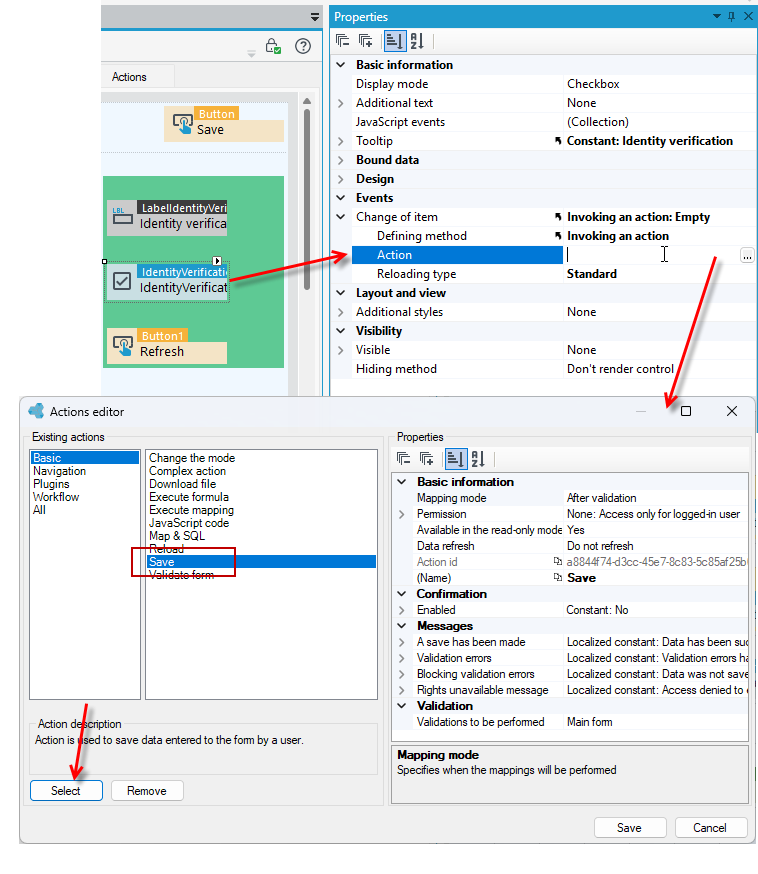Choose the Change the mode action
The image size is (758, 874).
[x=192, y=458]
